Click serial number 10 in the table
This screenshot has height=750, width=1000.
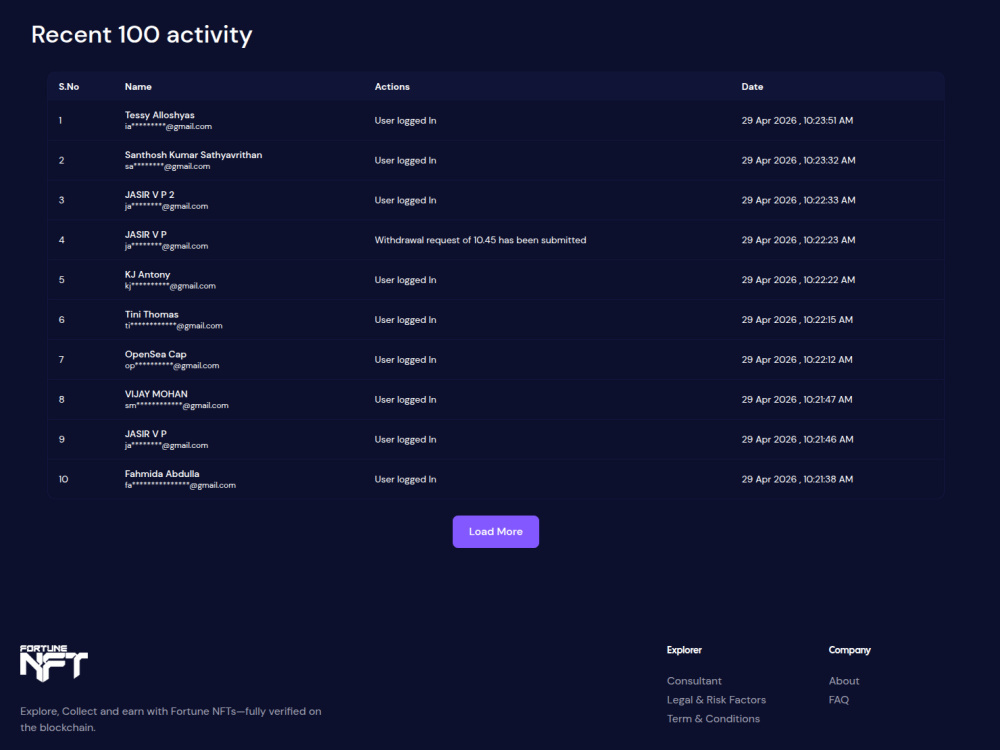63,479
